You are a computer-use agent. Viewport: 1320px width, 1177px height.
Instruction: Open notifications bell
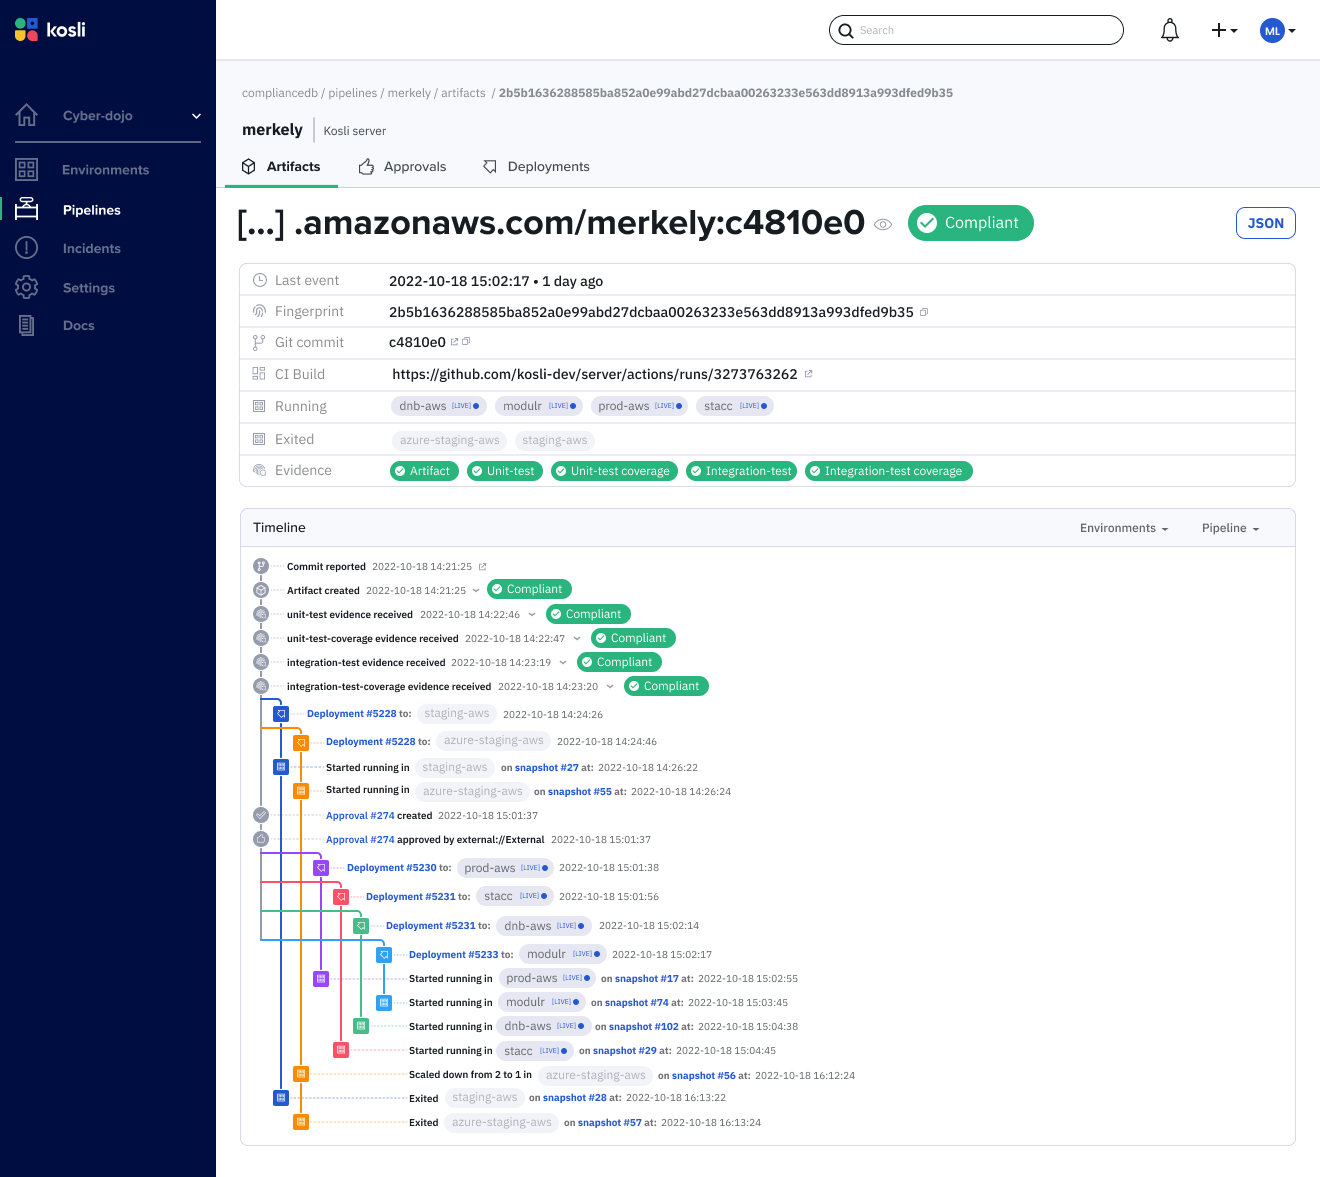tap(1169, 31)
